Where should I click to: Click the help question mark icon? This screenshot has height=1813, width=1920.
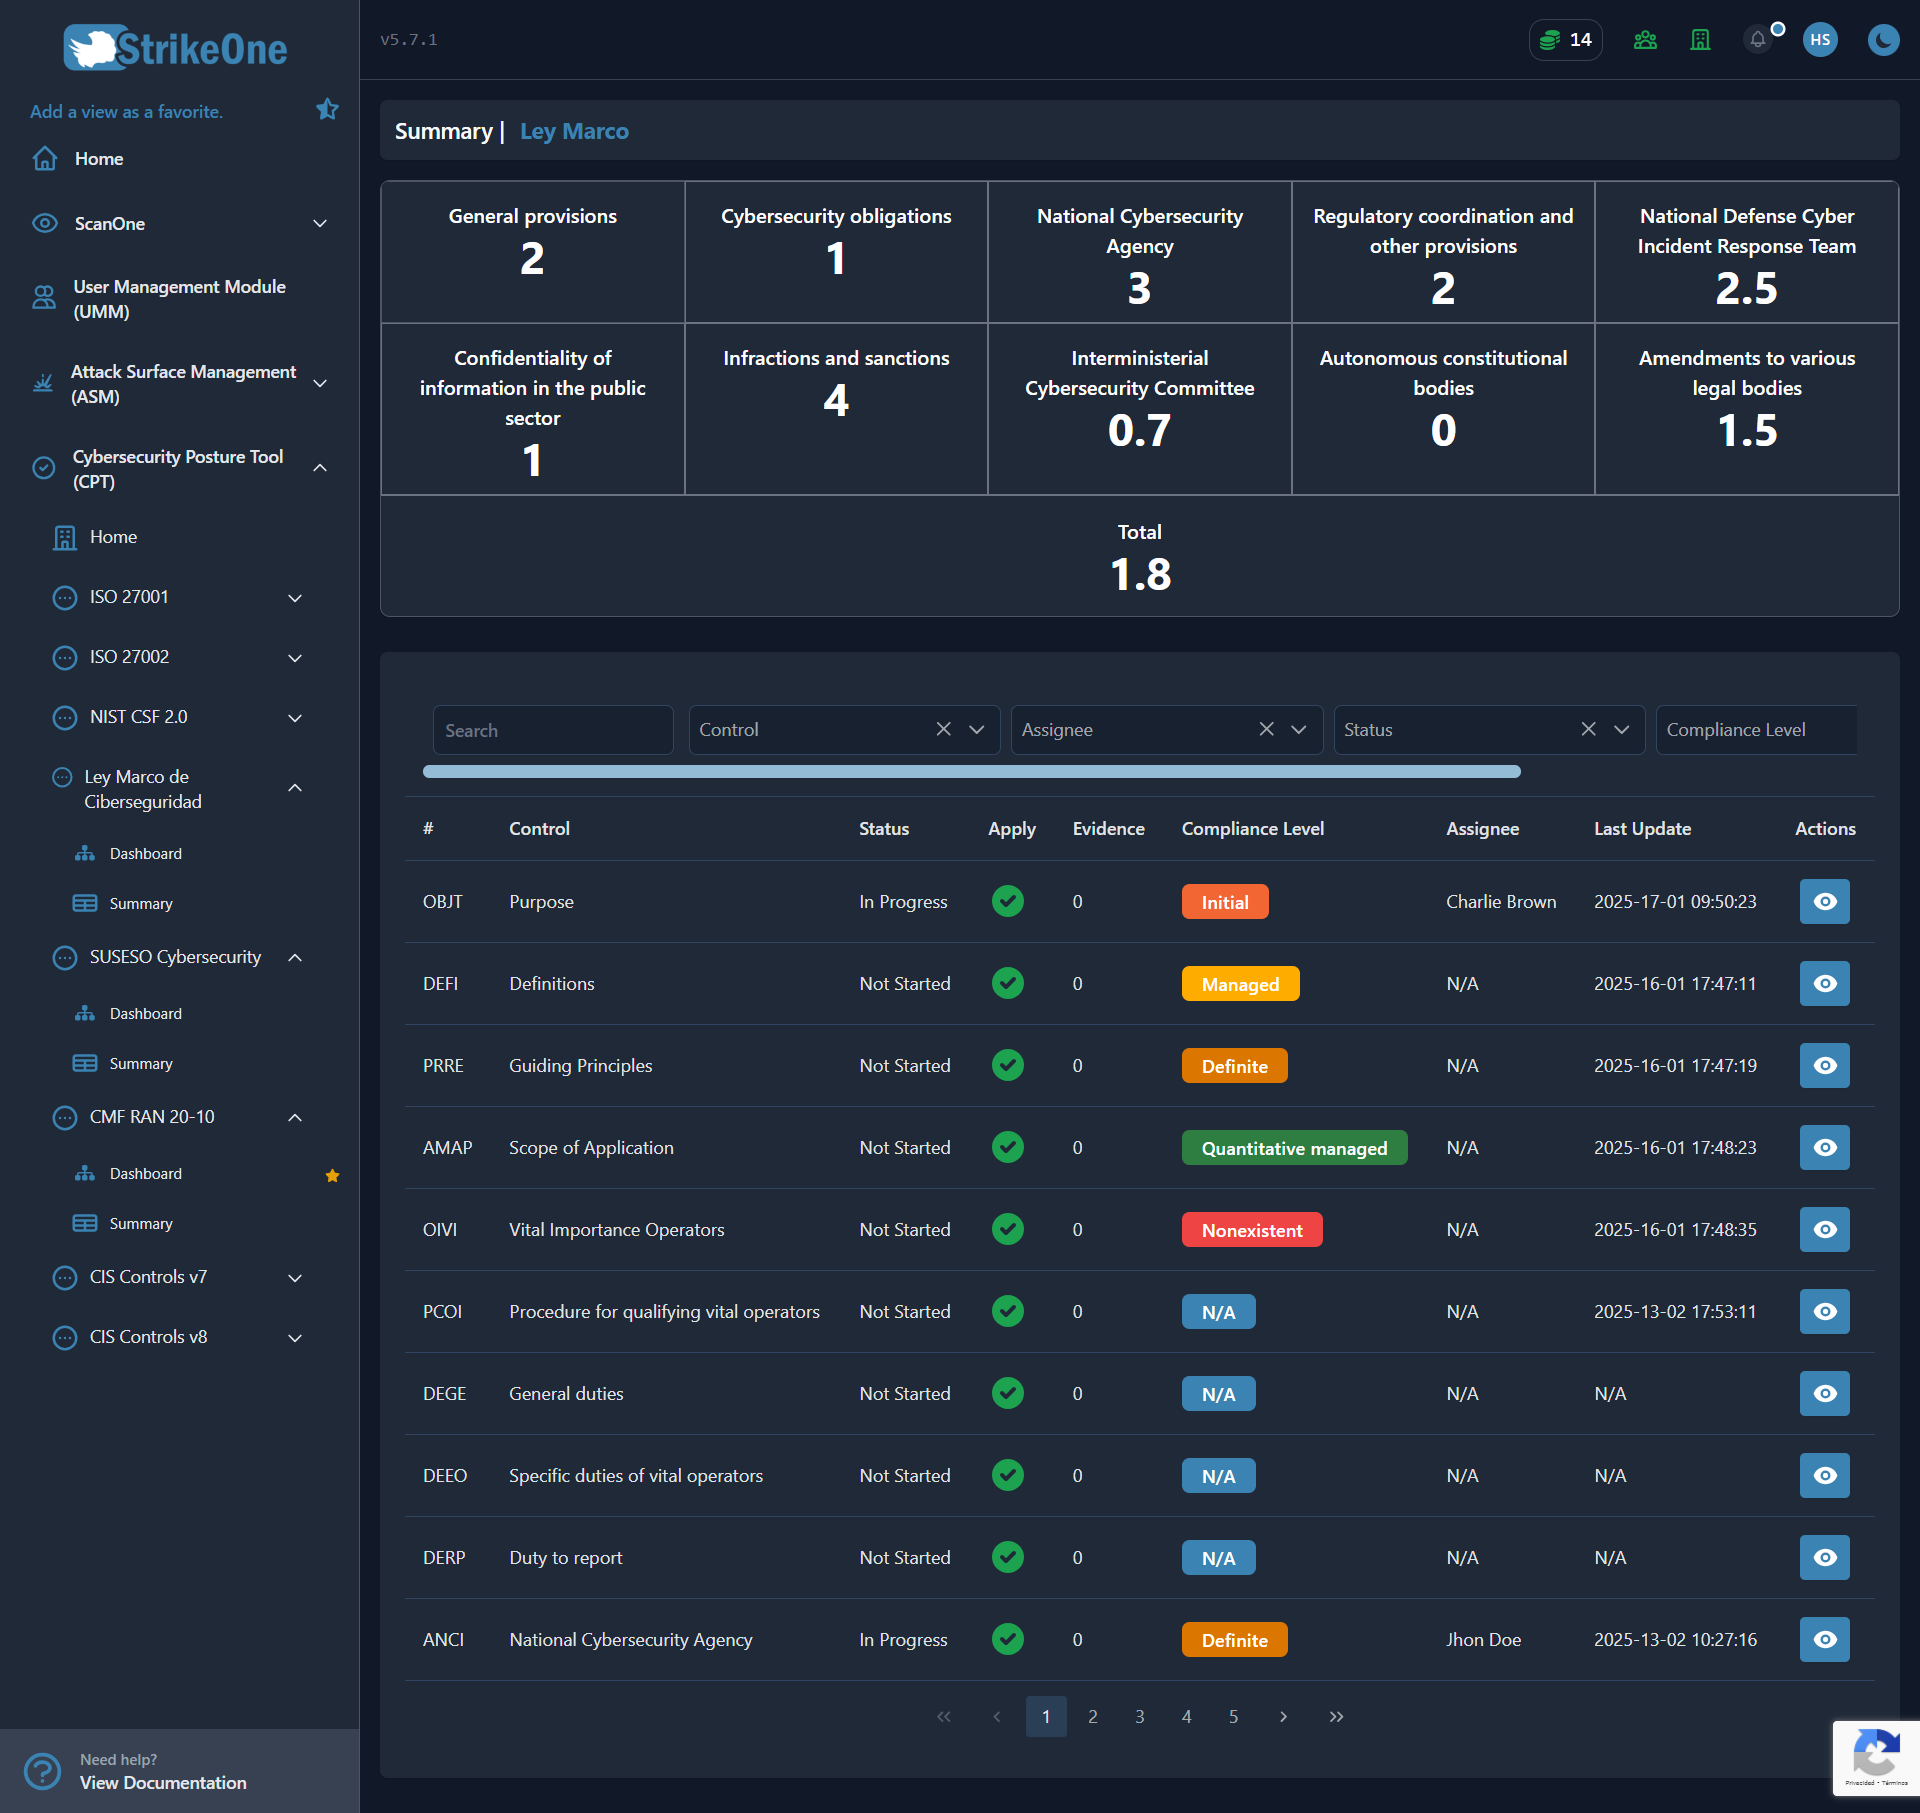pyautogui.click(x=42, y=1771)
